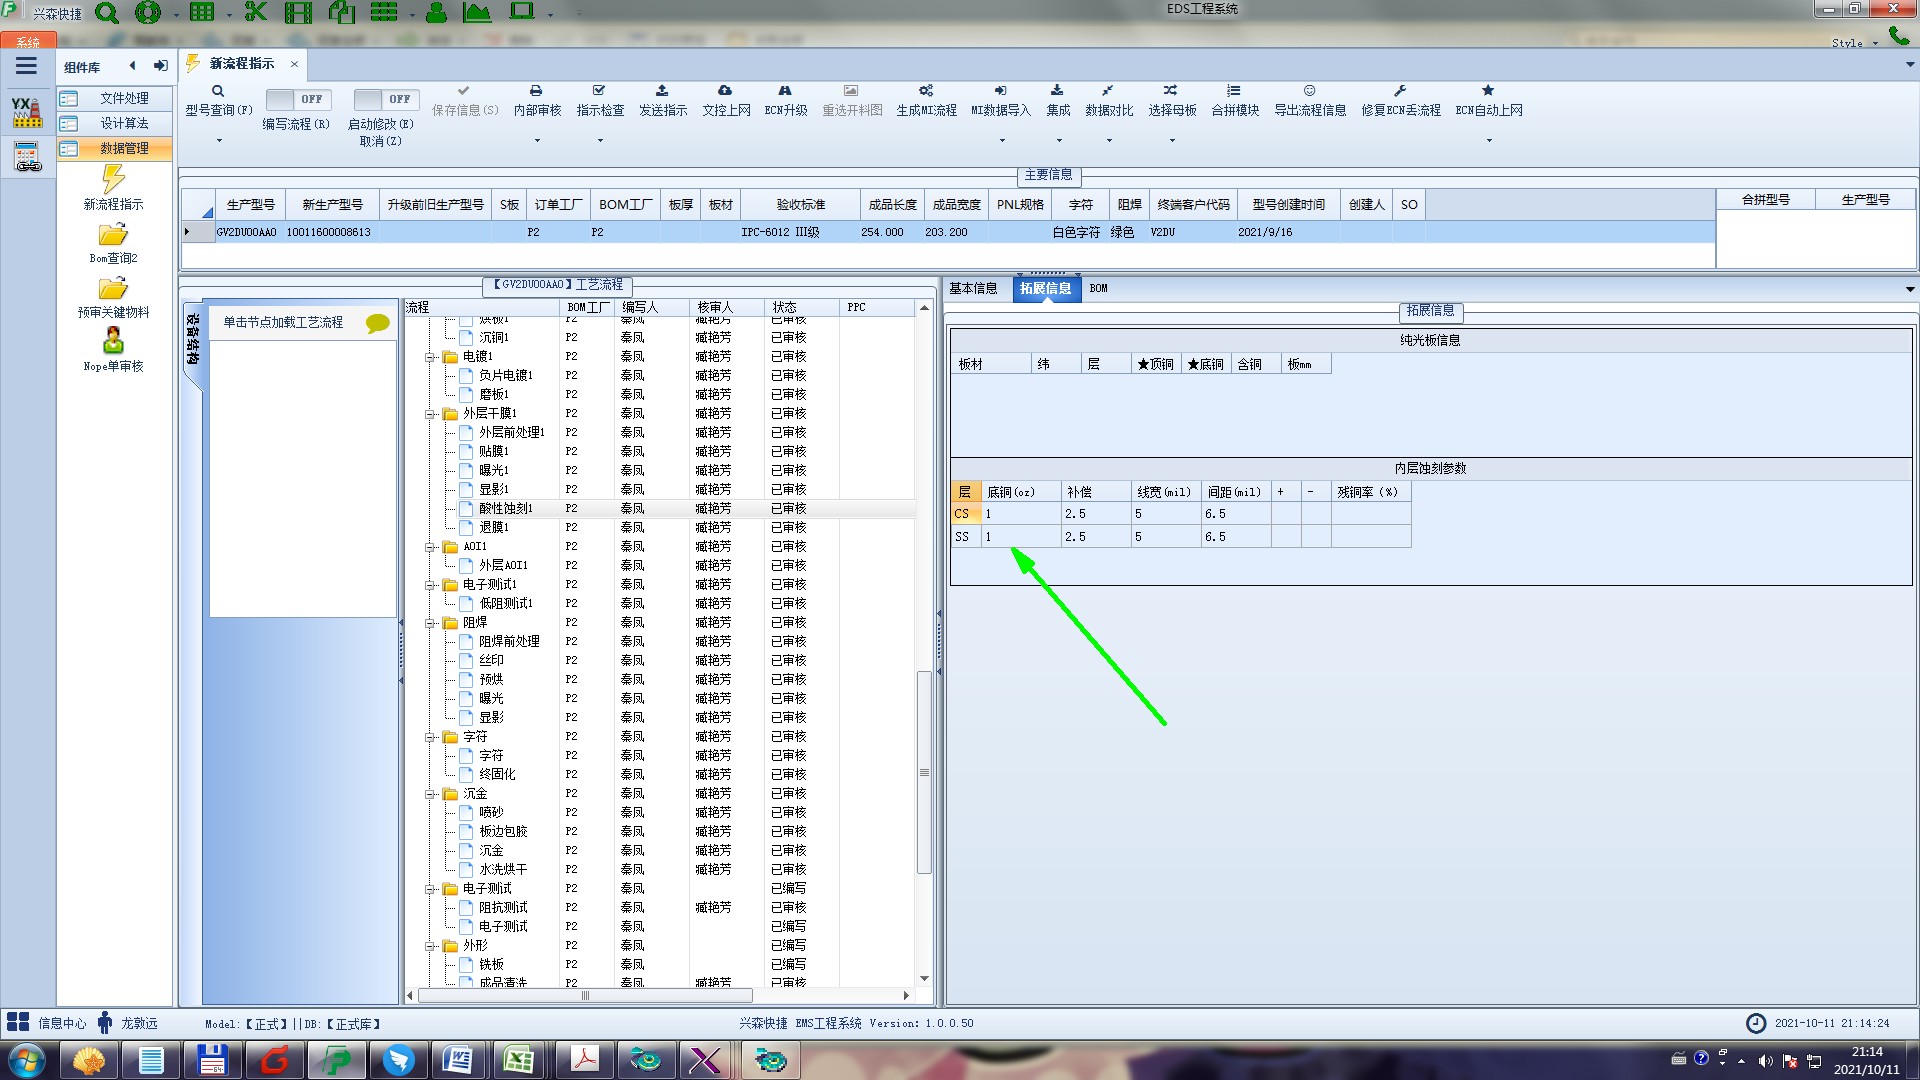Click the 型号查询 search icon
The height and width of the screenshot is (1080, 1920).
click(x=218, y=91)
